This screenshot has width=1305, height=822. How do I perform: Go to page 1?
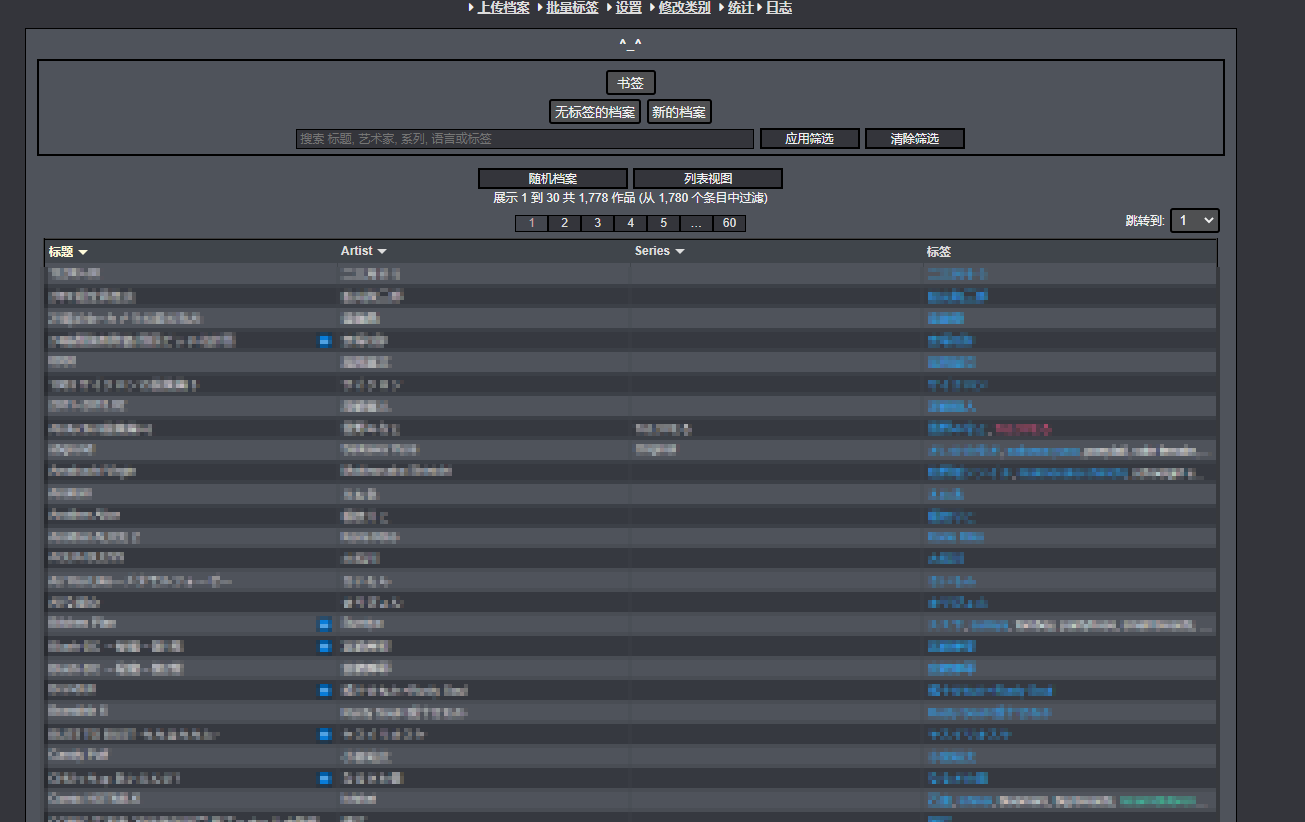[532, 223]
